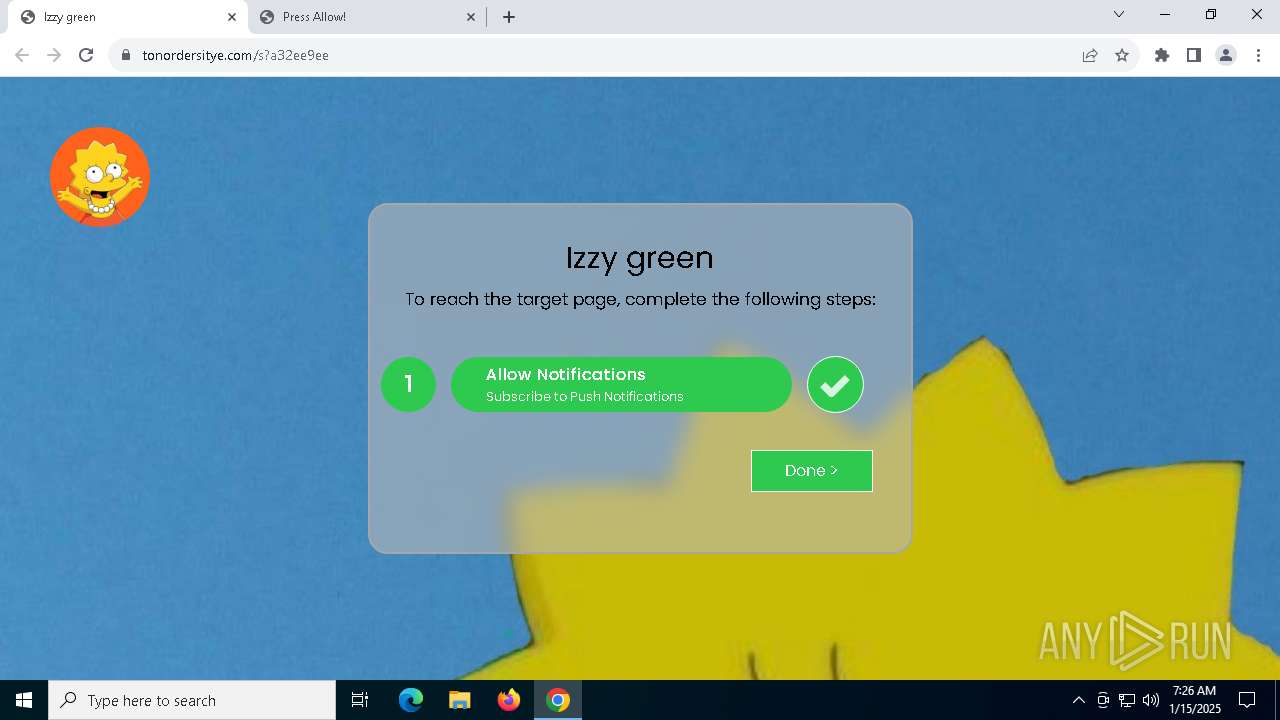
Task: Click the Izzy green heading text
Action: coord(640,258)
